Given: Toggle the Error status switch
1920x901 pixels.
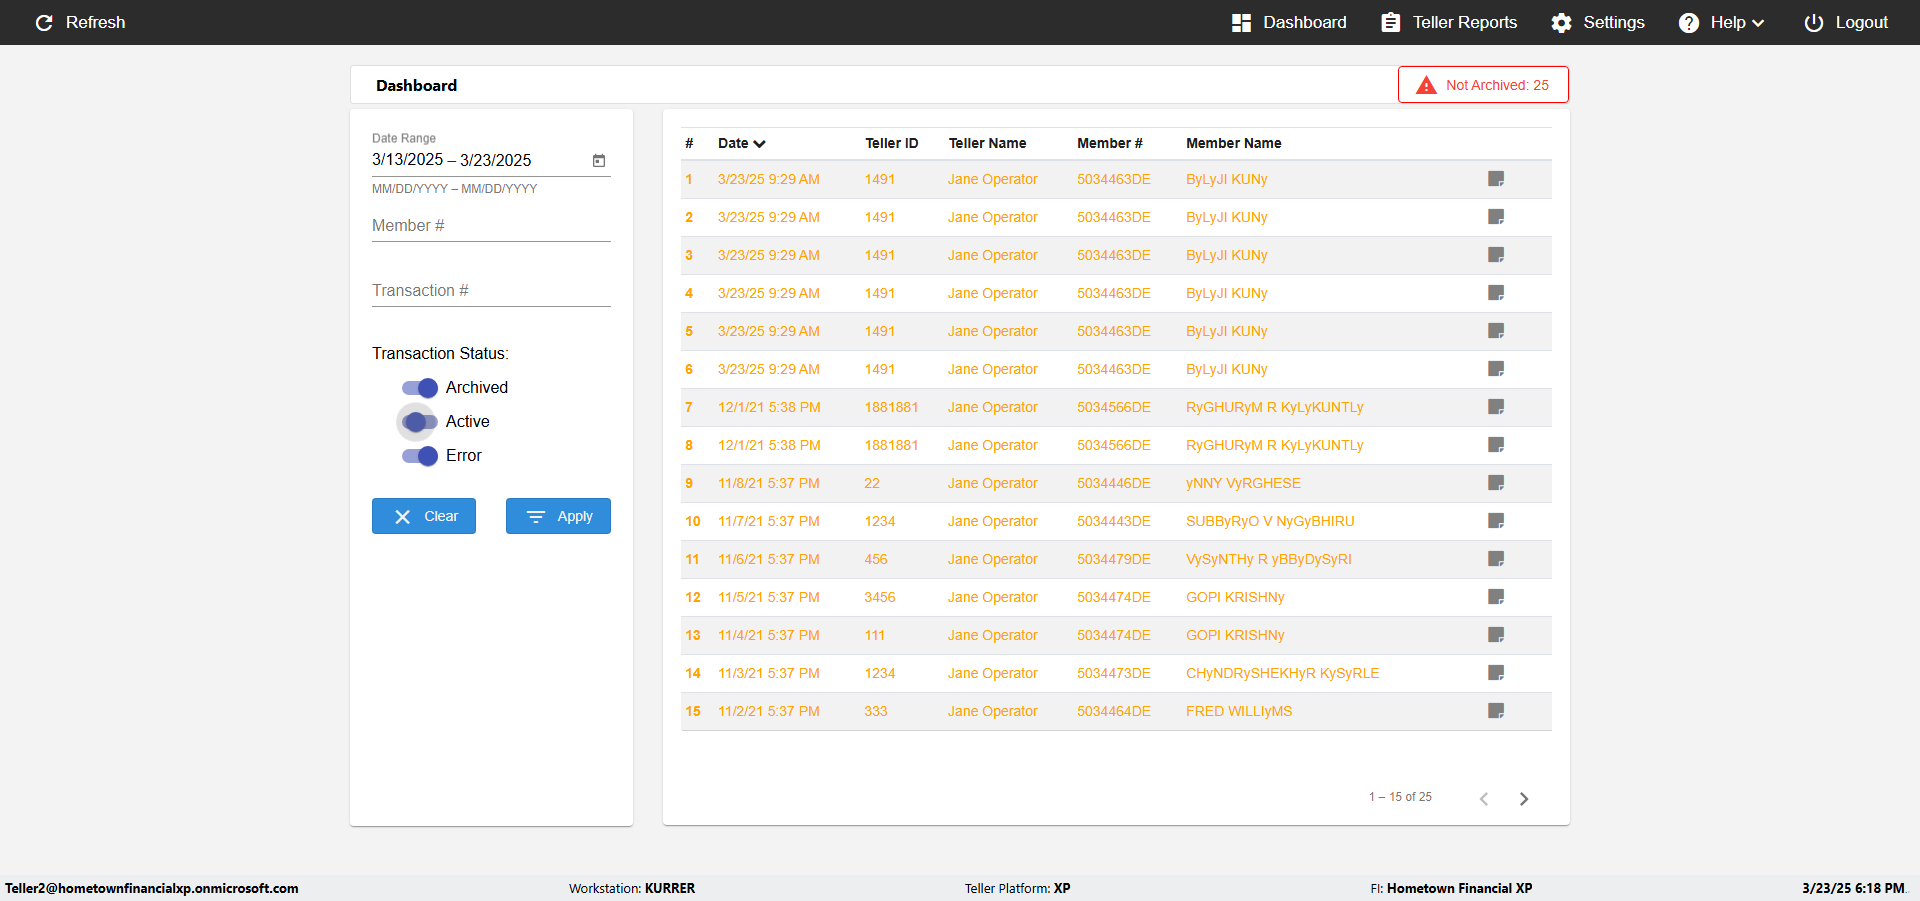Looking at the screenshot, I should 420,456.
